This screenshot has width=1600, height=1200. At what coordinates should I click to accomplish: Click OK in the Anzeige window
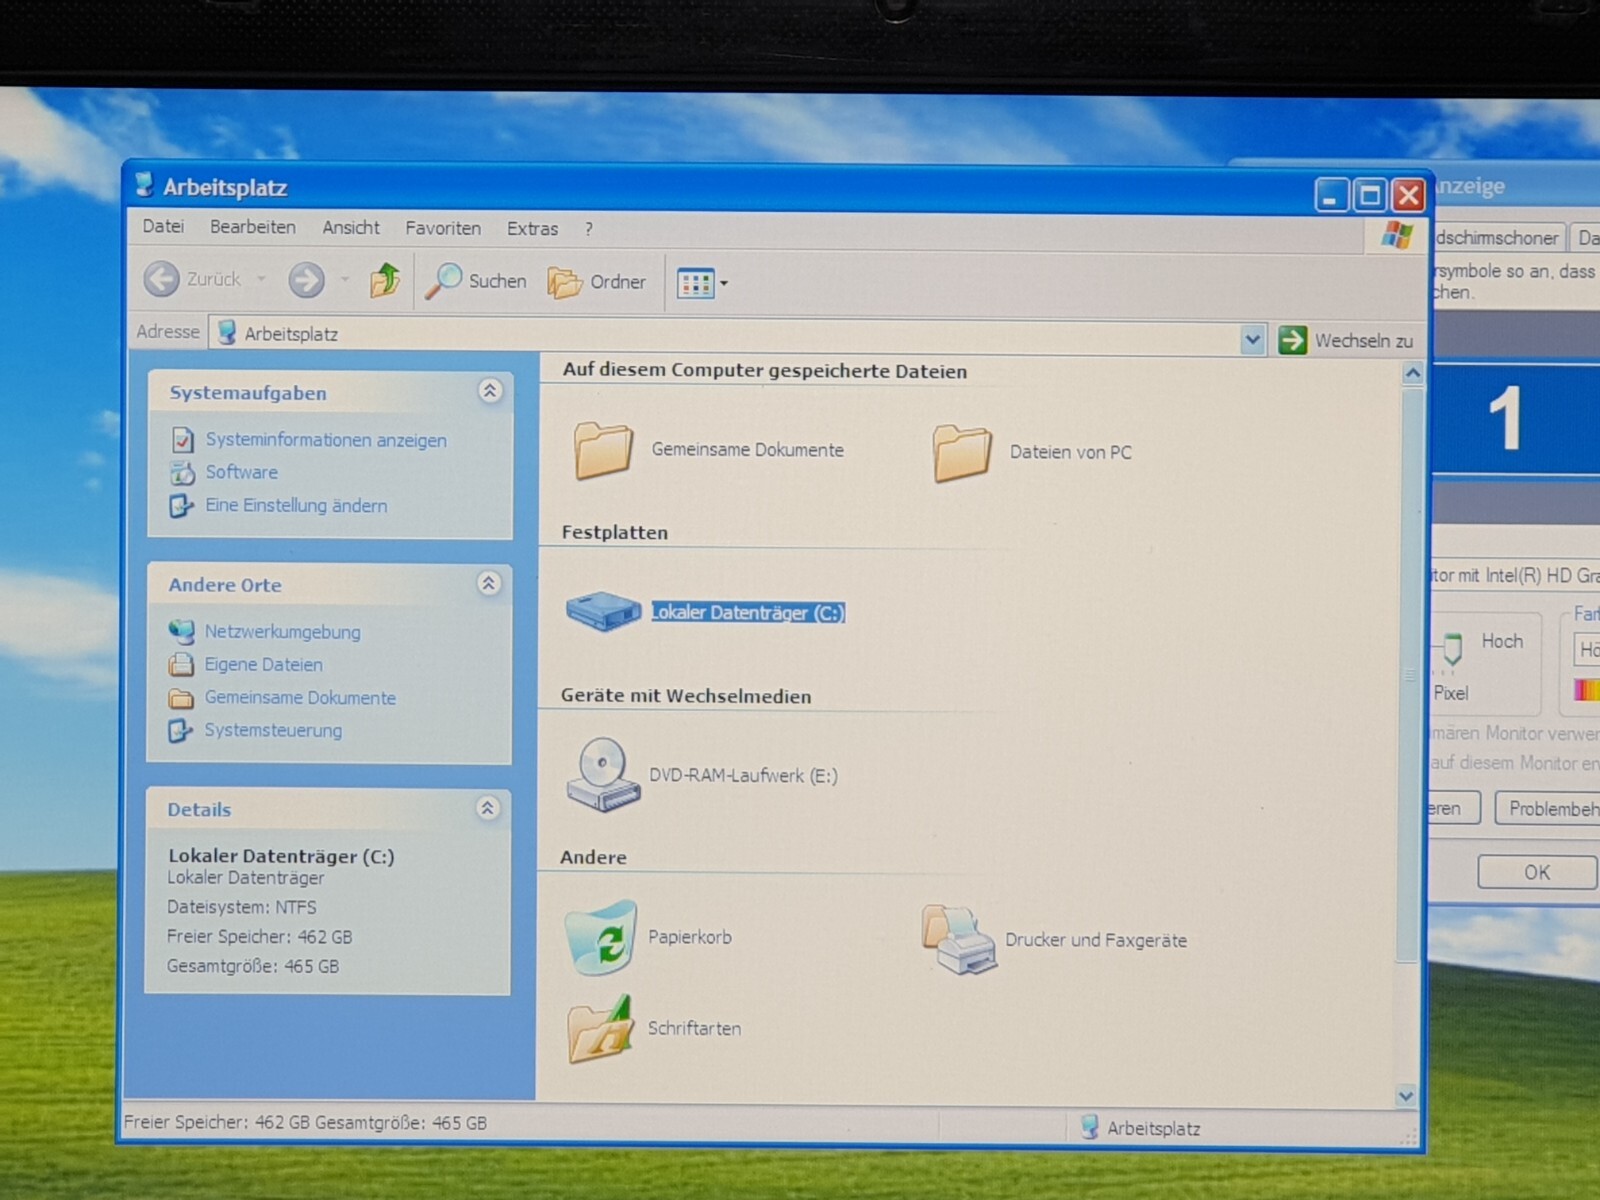pos(1536,872)
